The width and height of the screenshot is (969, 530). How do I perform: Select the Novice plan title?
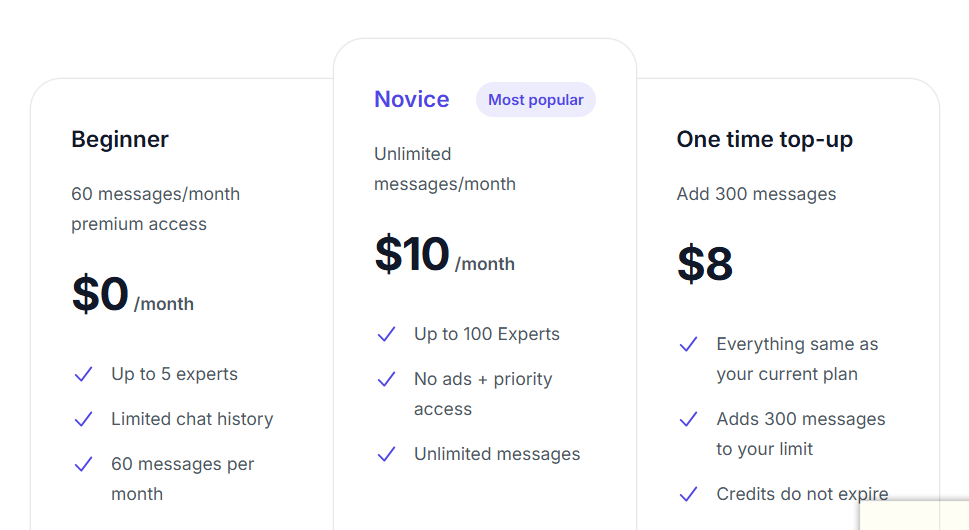[412, 99]
